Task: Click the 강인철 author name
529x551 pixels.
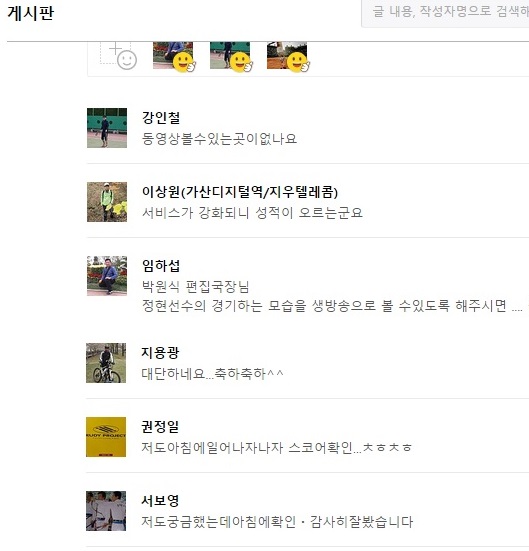Action: click(161, 117)
